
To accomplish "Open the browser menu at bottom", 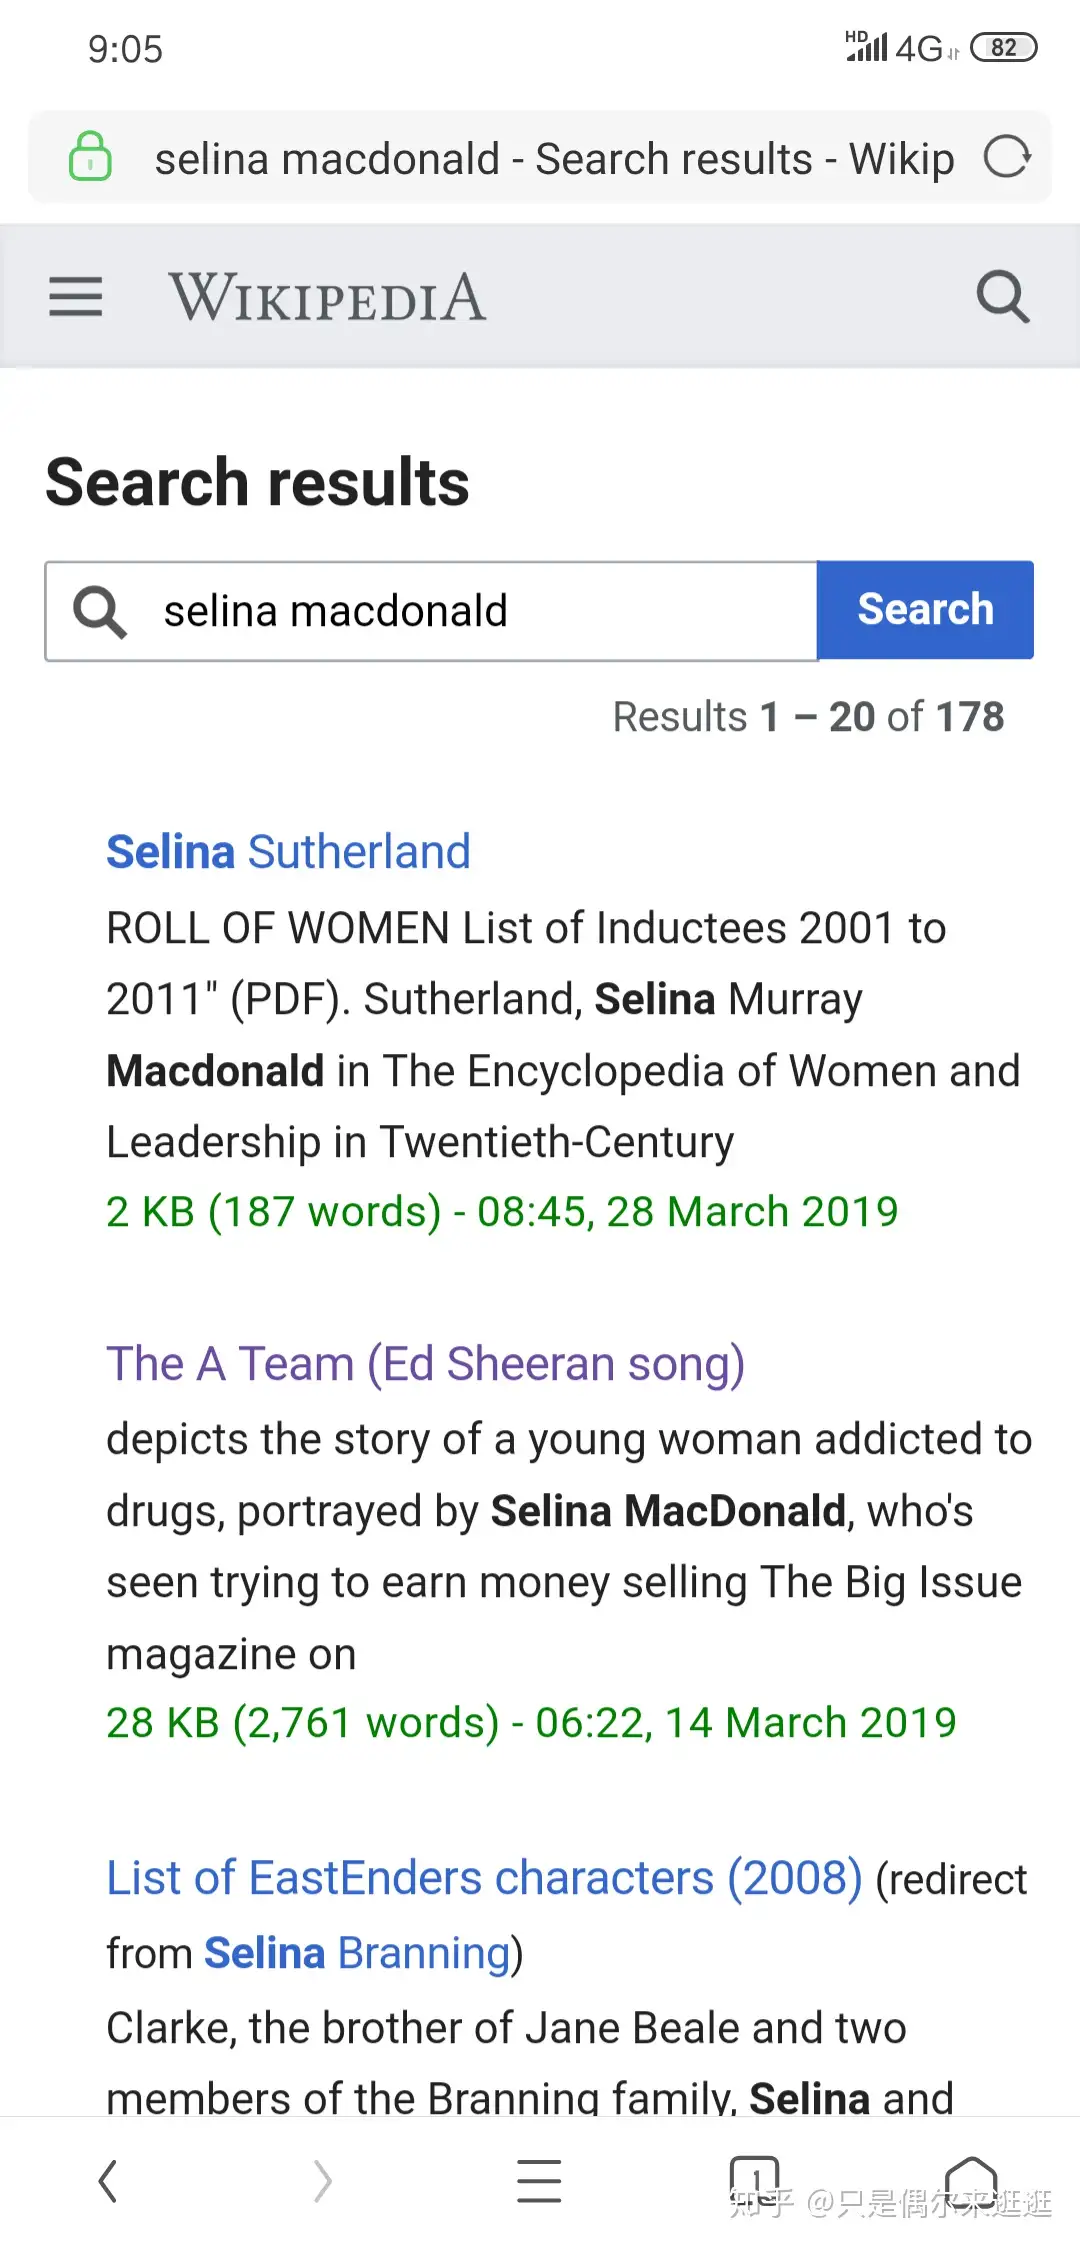I will coord(540,2182).
